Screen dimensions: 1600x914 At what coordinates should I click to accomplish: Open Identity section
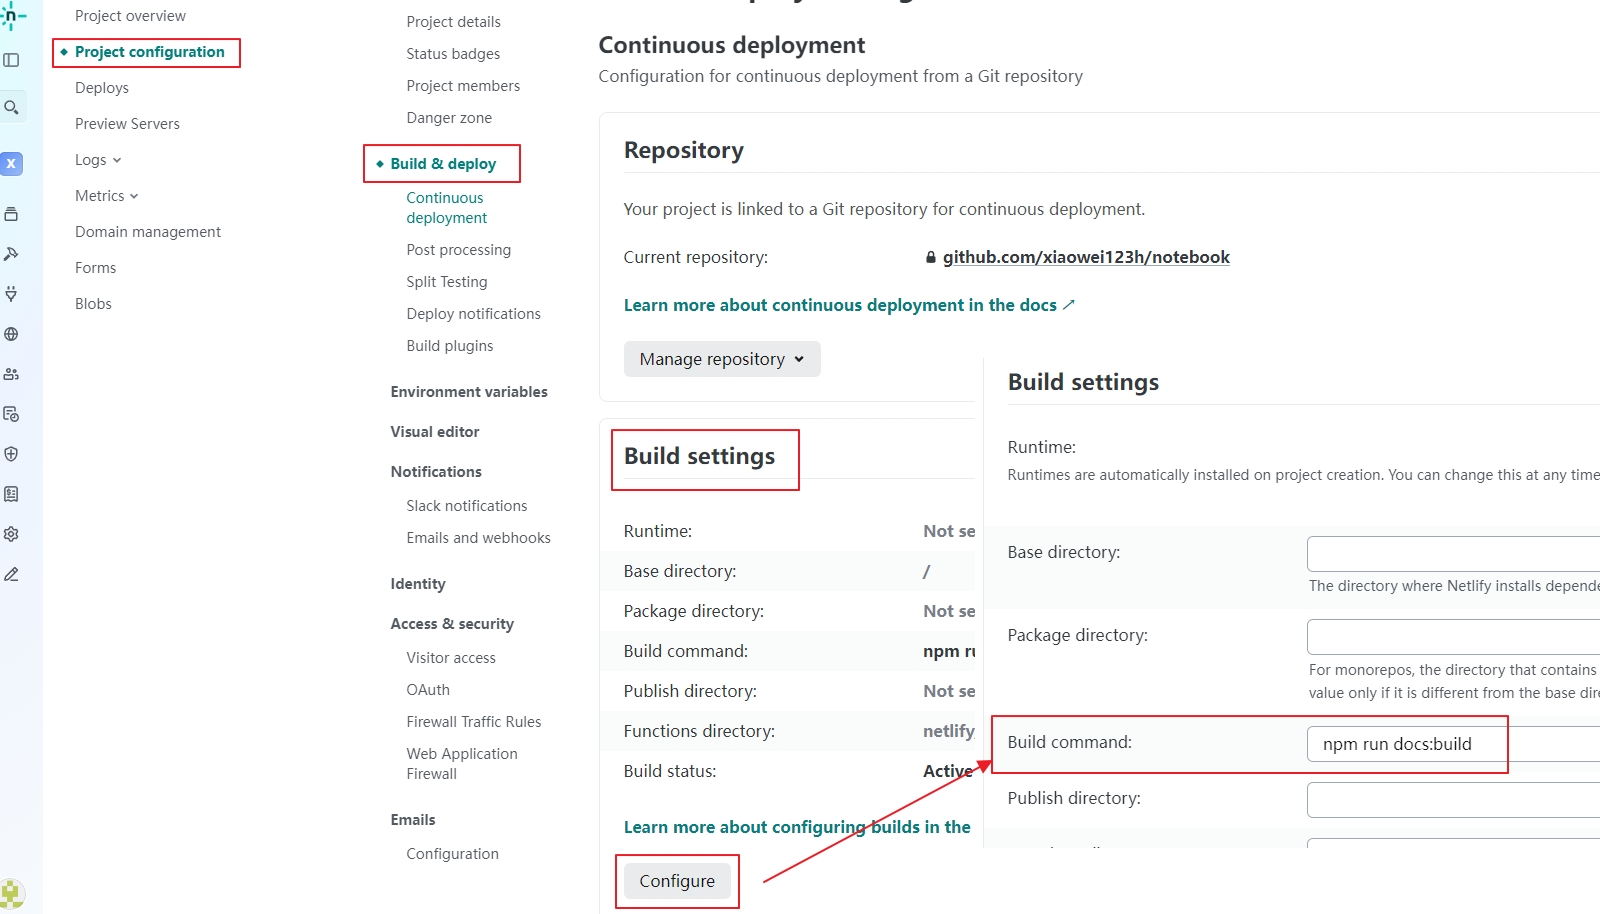[x=418, y=584]
